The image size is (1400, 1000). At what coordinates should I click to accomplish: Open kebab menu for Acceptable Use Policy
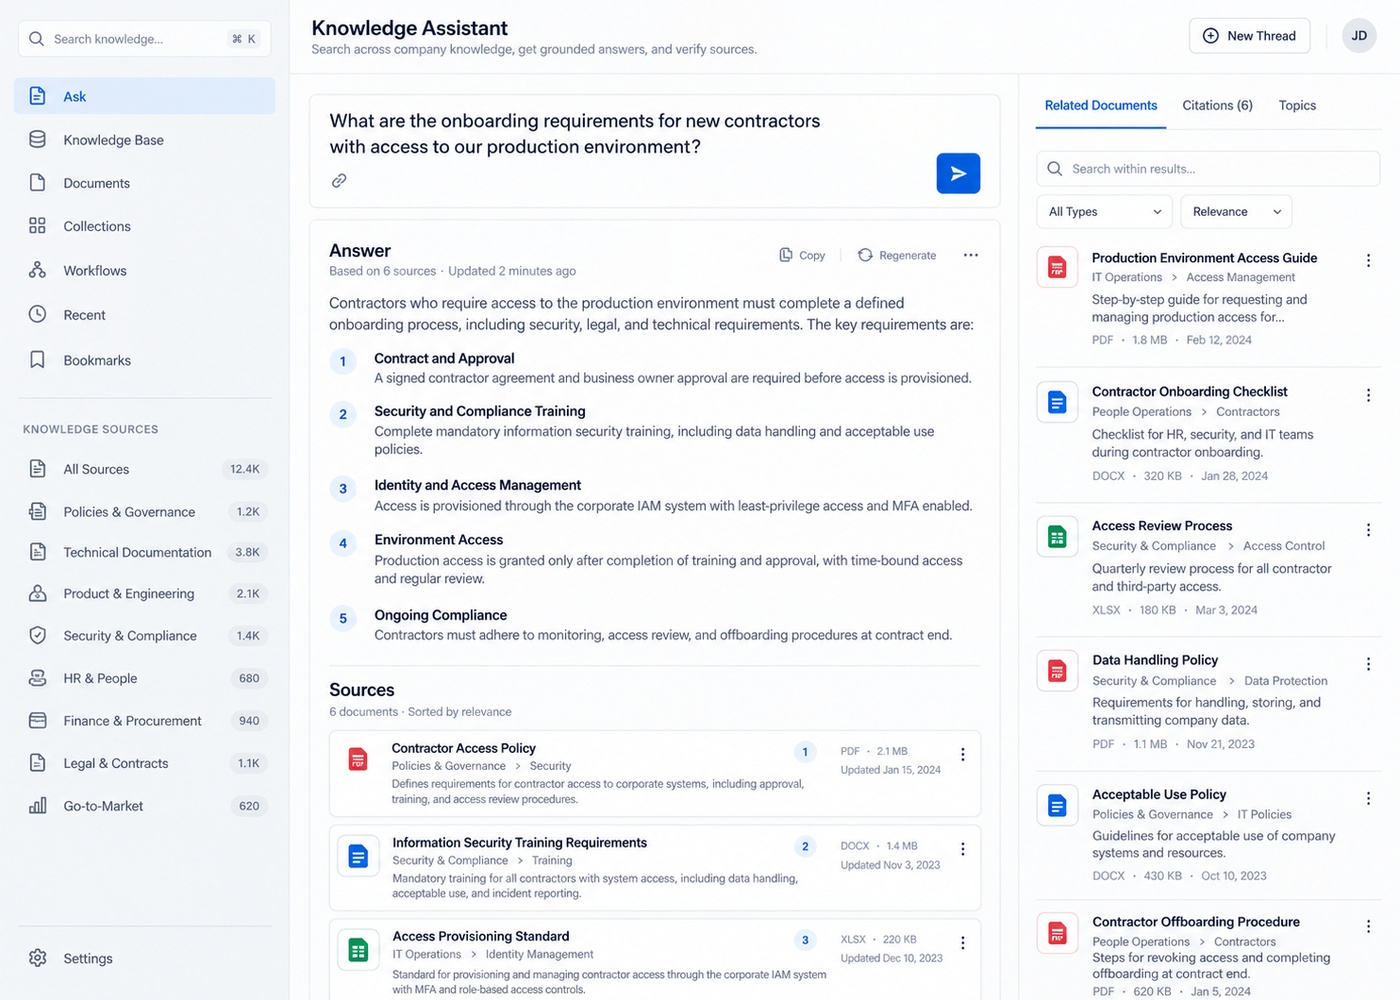click(1368, 798)
